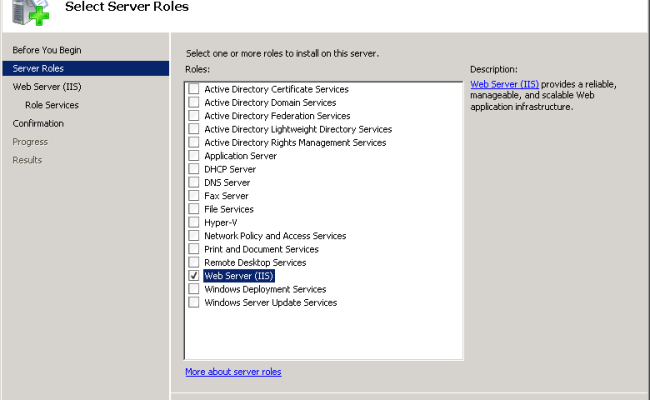Screen dimensions: 650x400
Task: Select the Server Roles step in sidebar
Action: tap(86, 68)
